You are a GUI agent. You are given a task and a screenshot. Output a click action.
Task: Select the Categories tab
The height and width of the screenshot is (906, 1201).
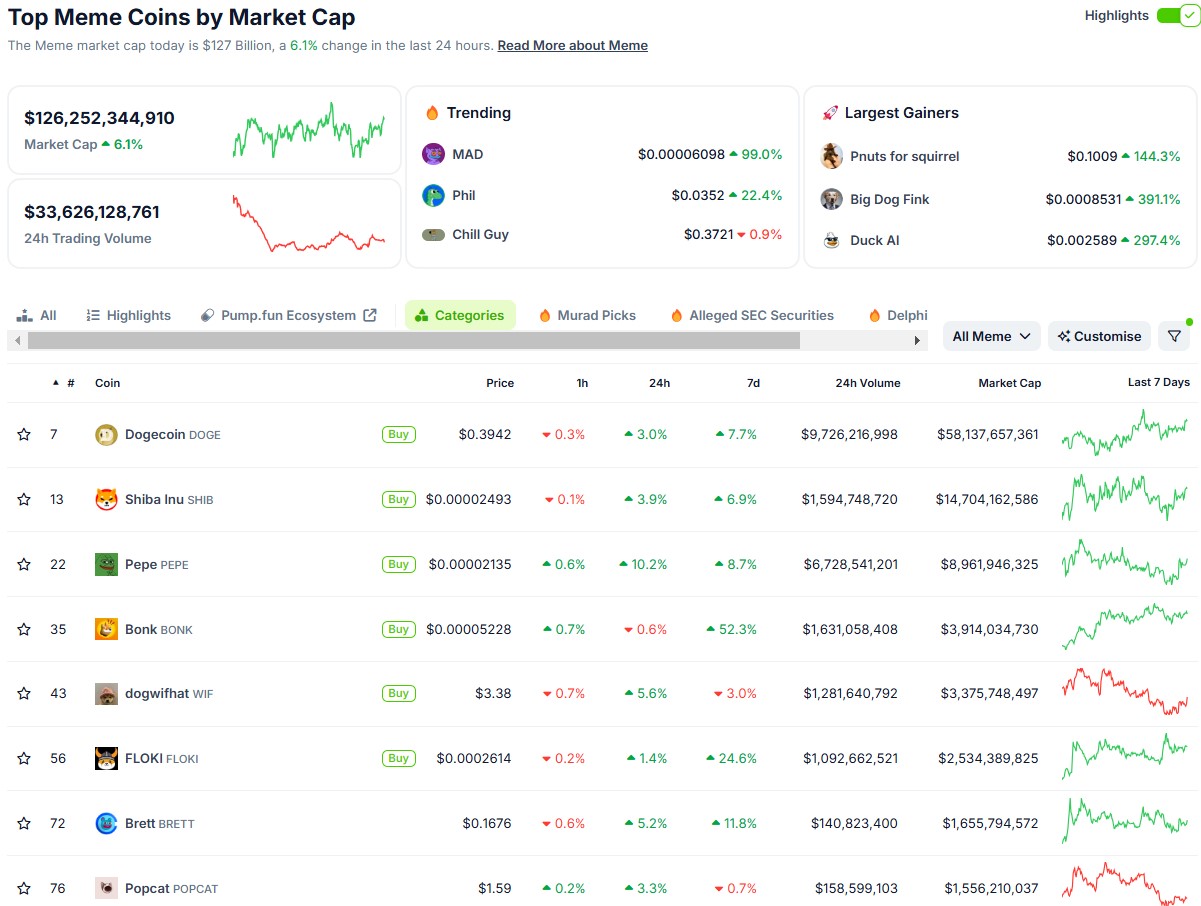click(460, 315)
